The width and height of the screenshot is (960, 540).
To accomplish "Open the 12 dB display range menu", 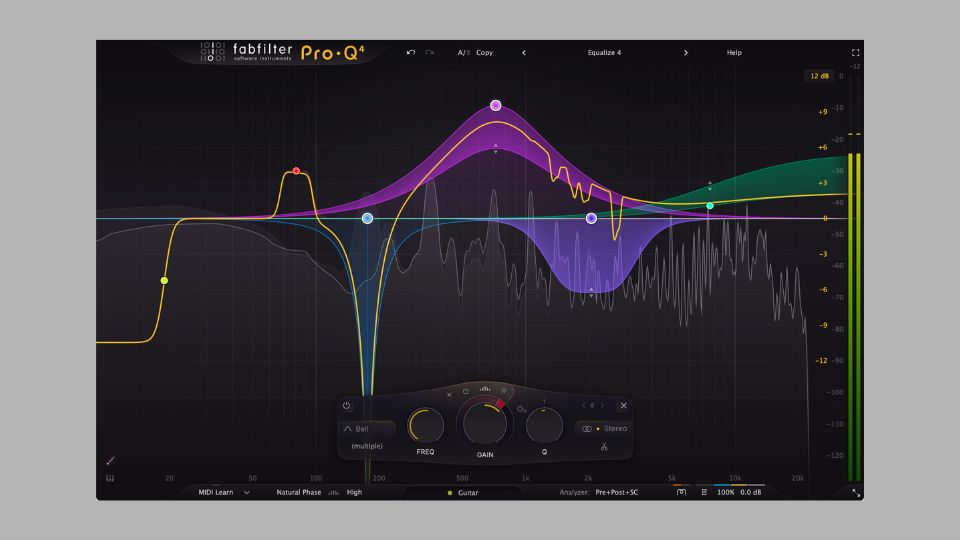I will [819, 76].
